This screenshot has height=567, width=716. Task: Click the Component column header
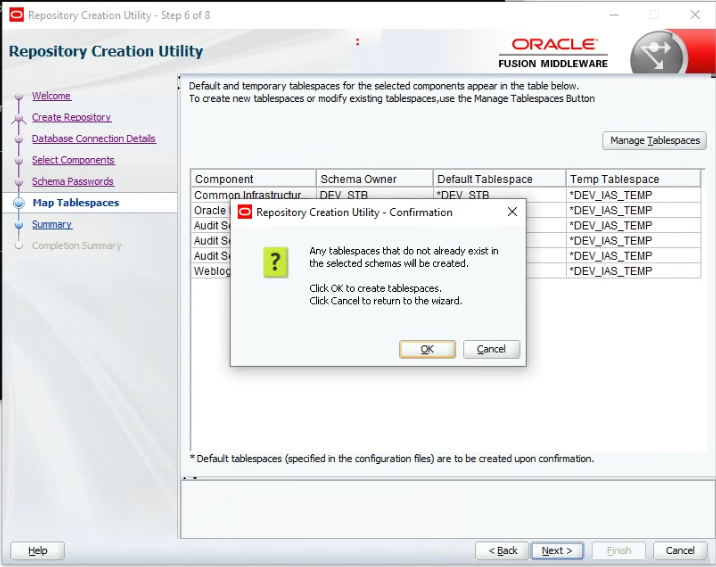point(253,179)
